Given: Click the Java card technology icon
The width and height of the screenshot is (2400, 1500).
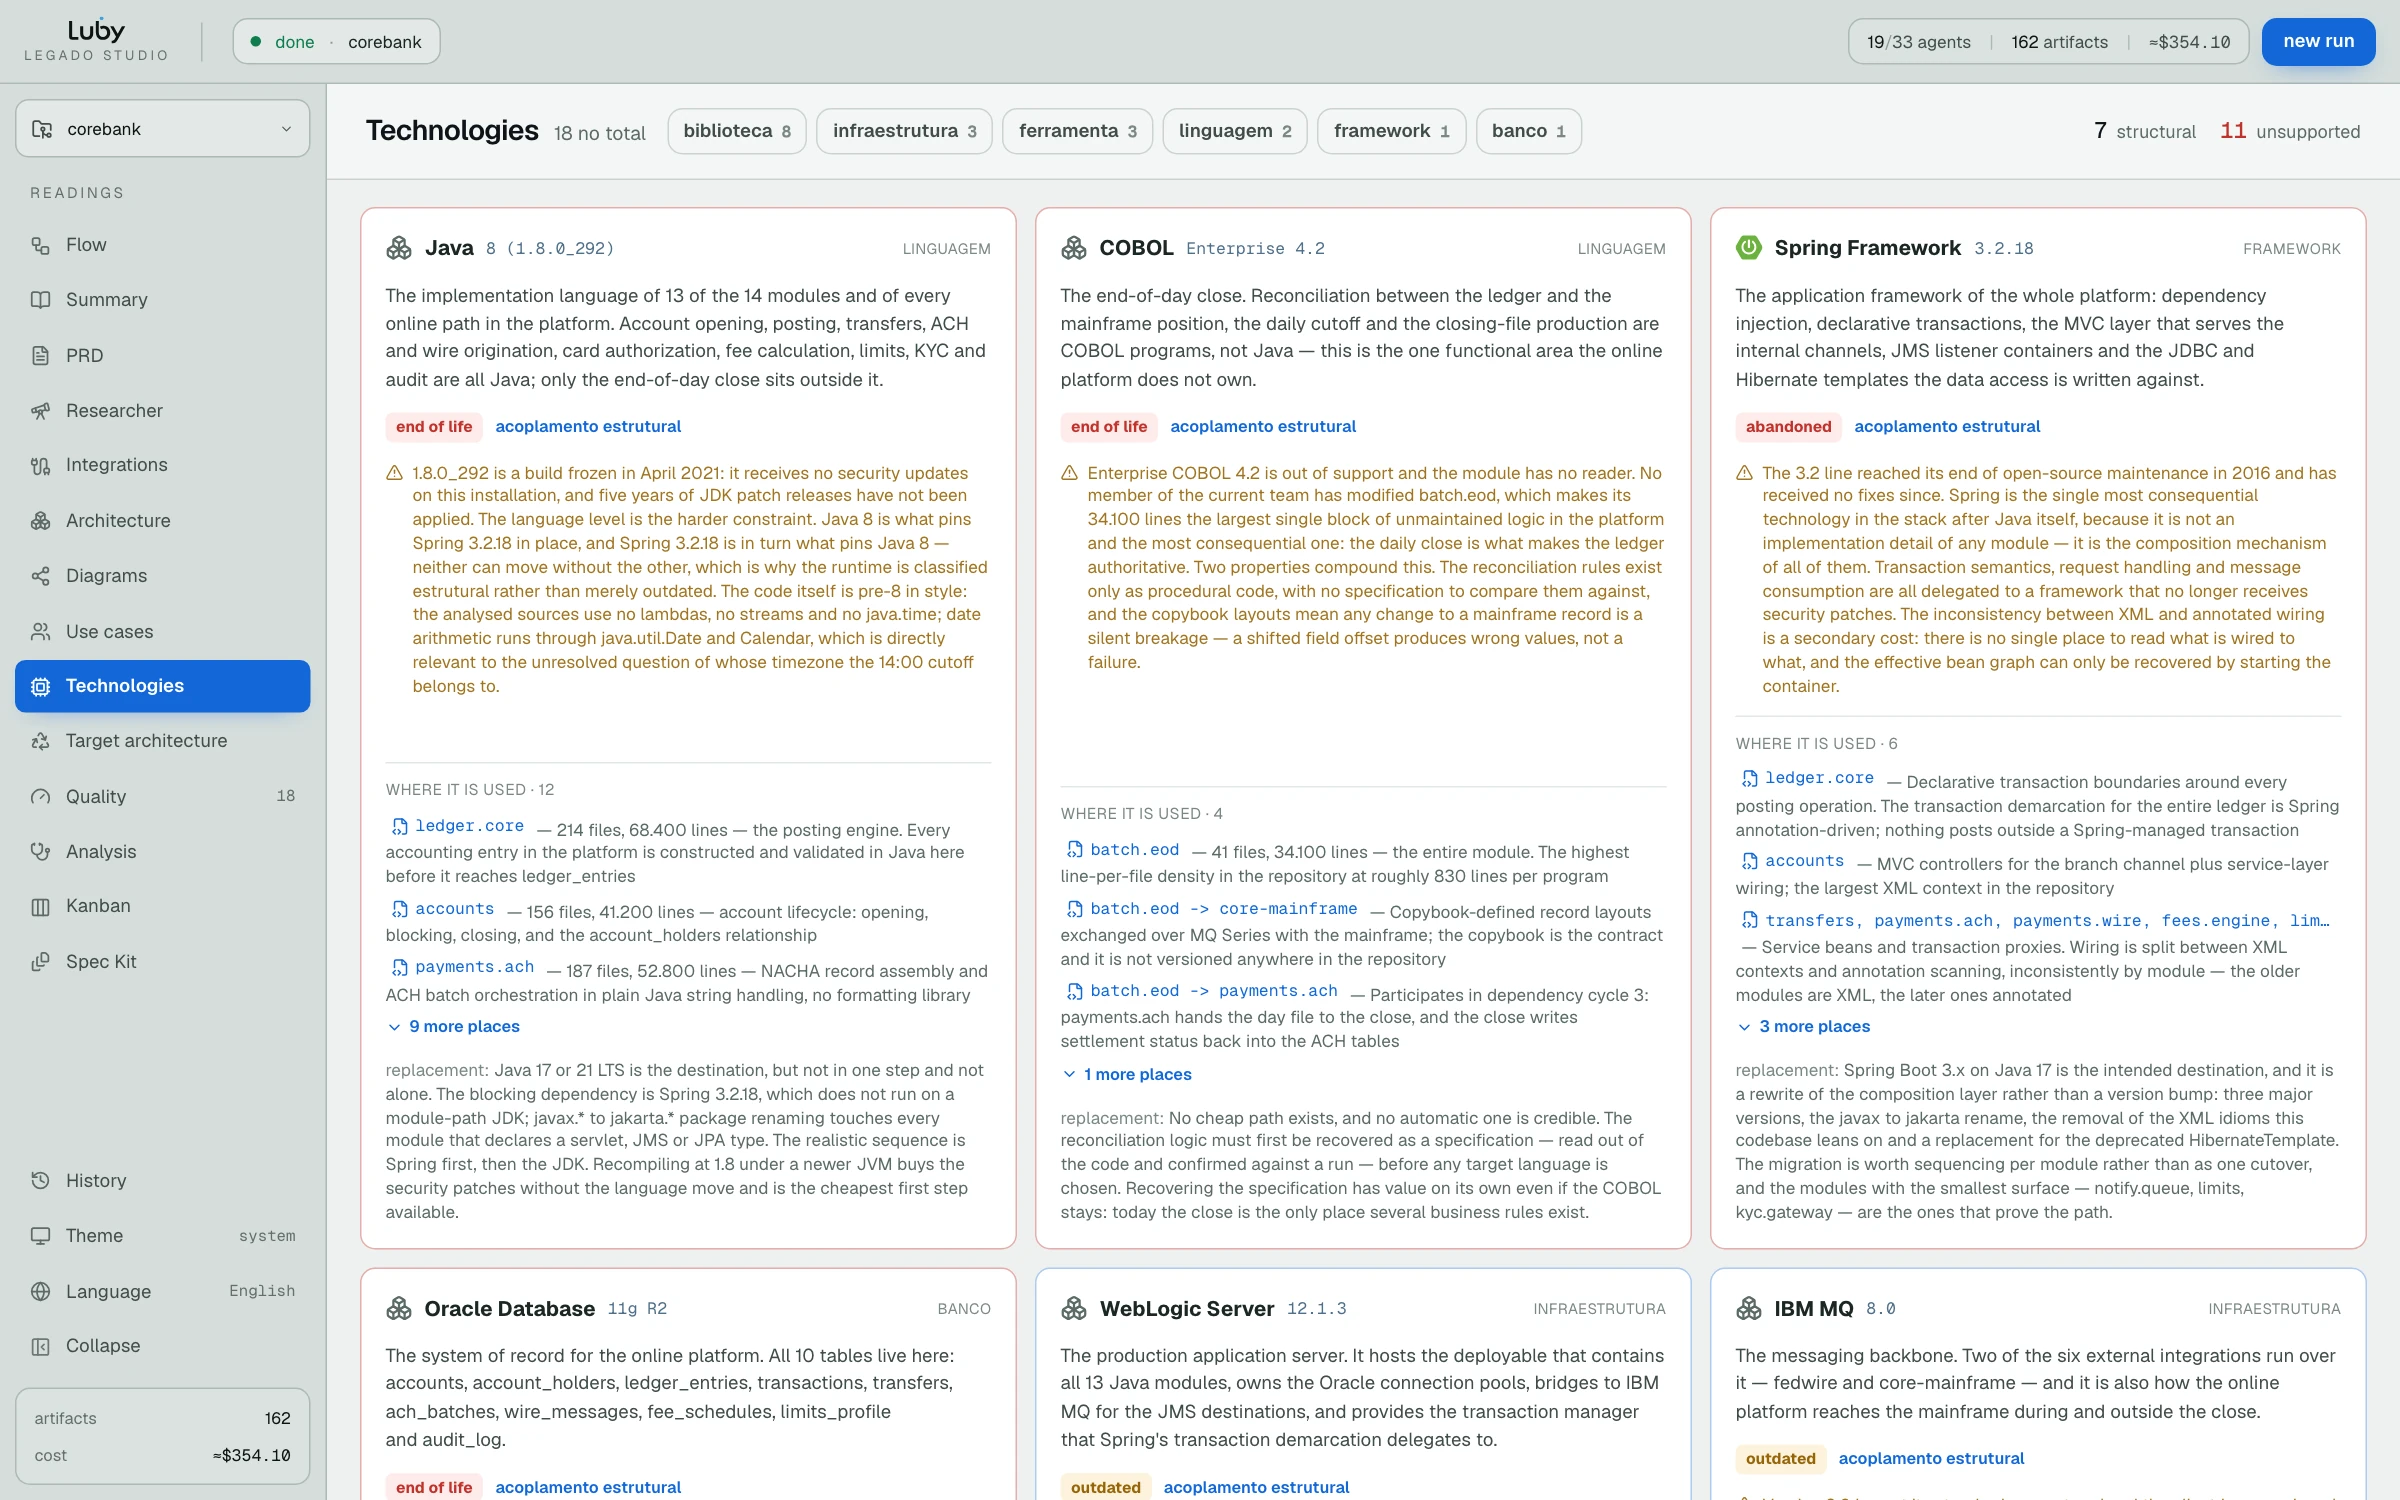Looking at the screenshot, I should pos(399,248).
